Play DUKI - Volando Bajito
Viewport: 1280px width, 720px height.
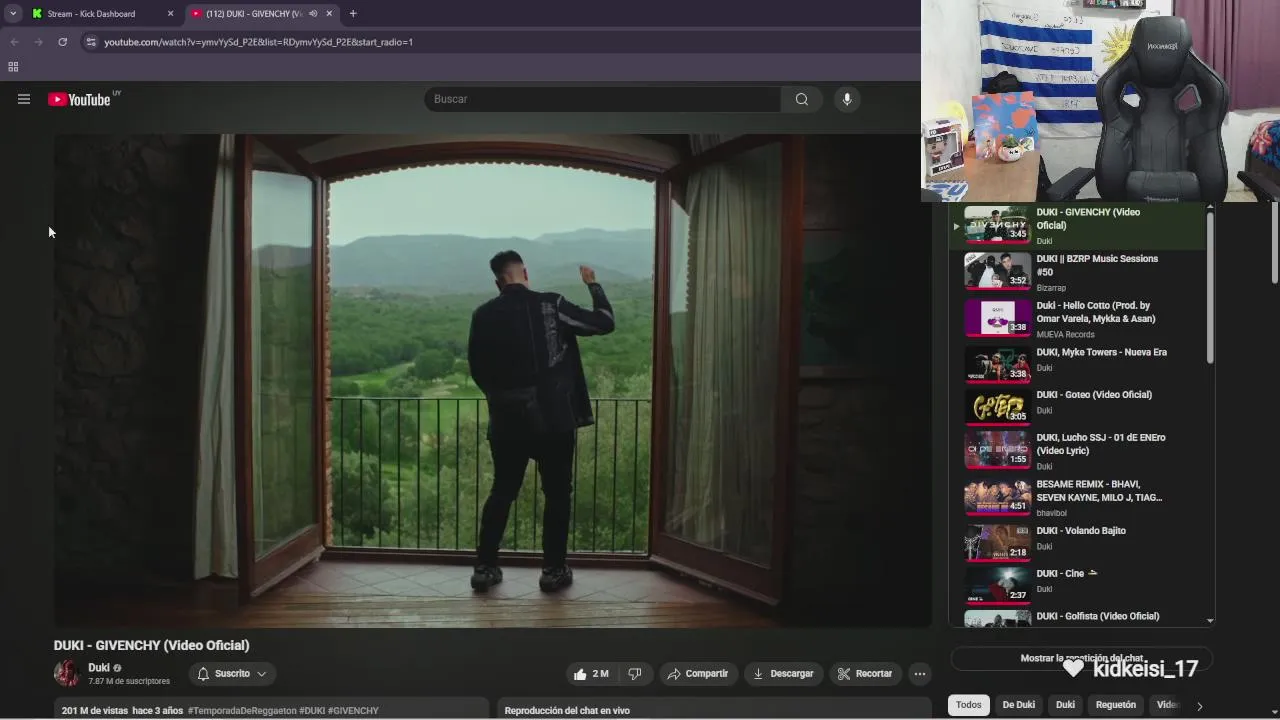point(1077,544)
